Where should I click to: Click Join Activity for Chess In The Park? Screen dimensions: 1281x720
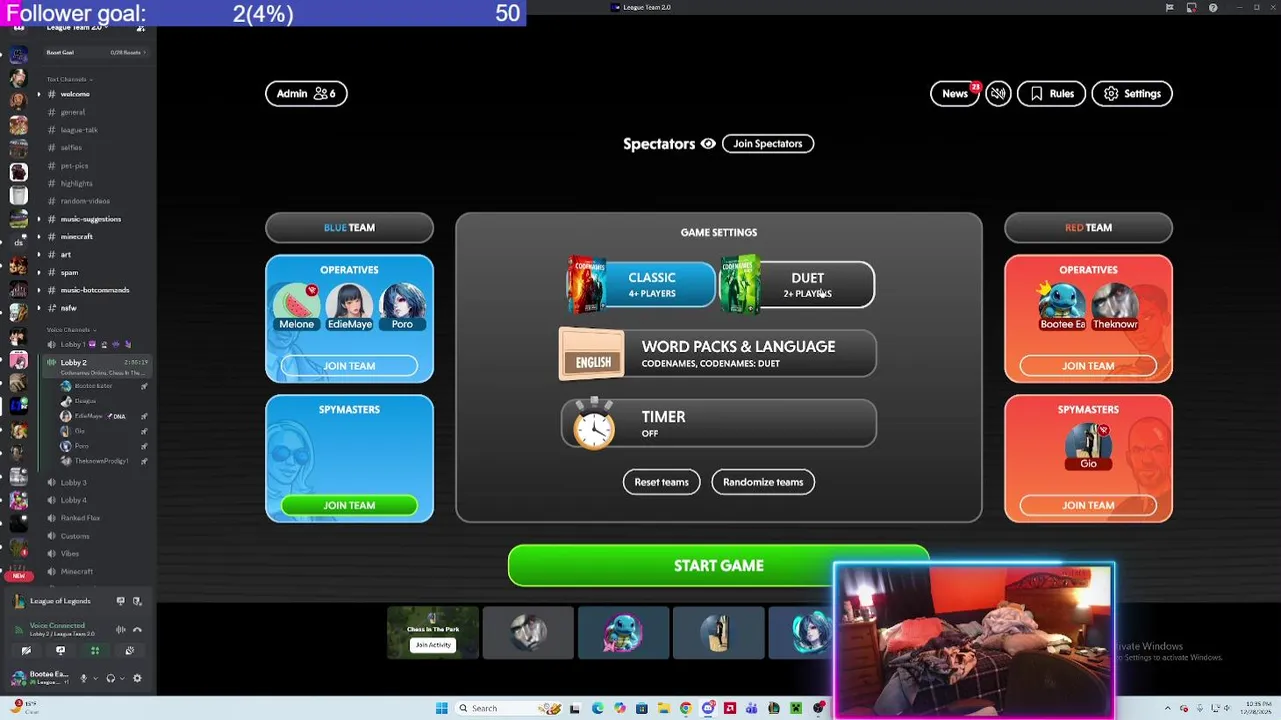[433, 645]
